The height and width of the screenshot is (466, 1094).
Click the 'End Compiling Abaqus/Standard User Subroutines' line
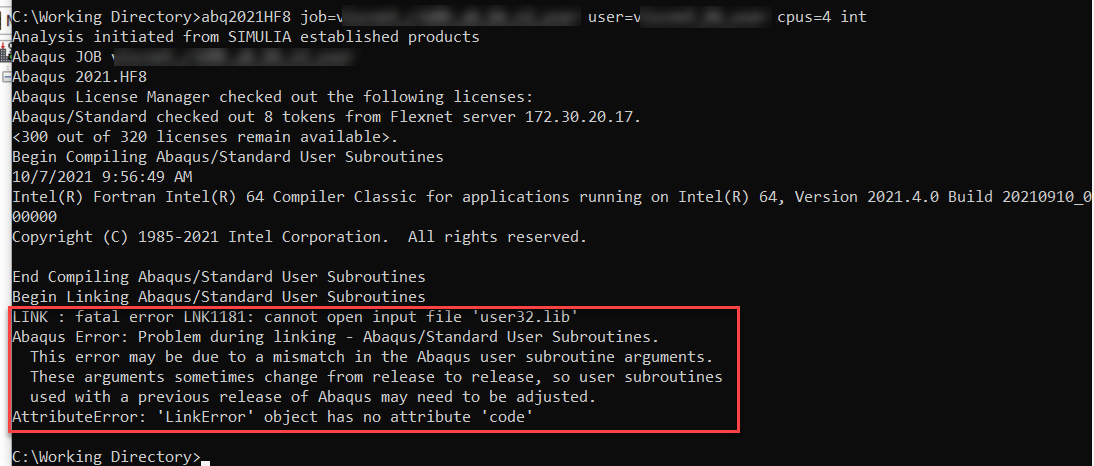(218, 277)
